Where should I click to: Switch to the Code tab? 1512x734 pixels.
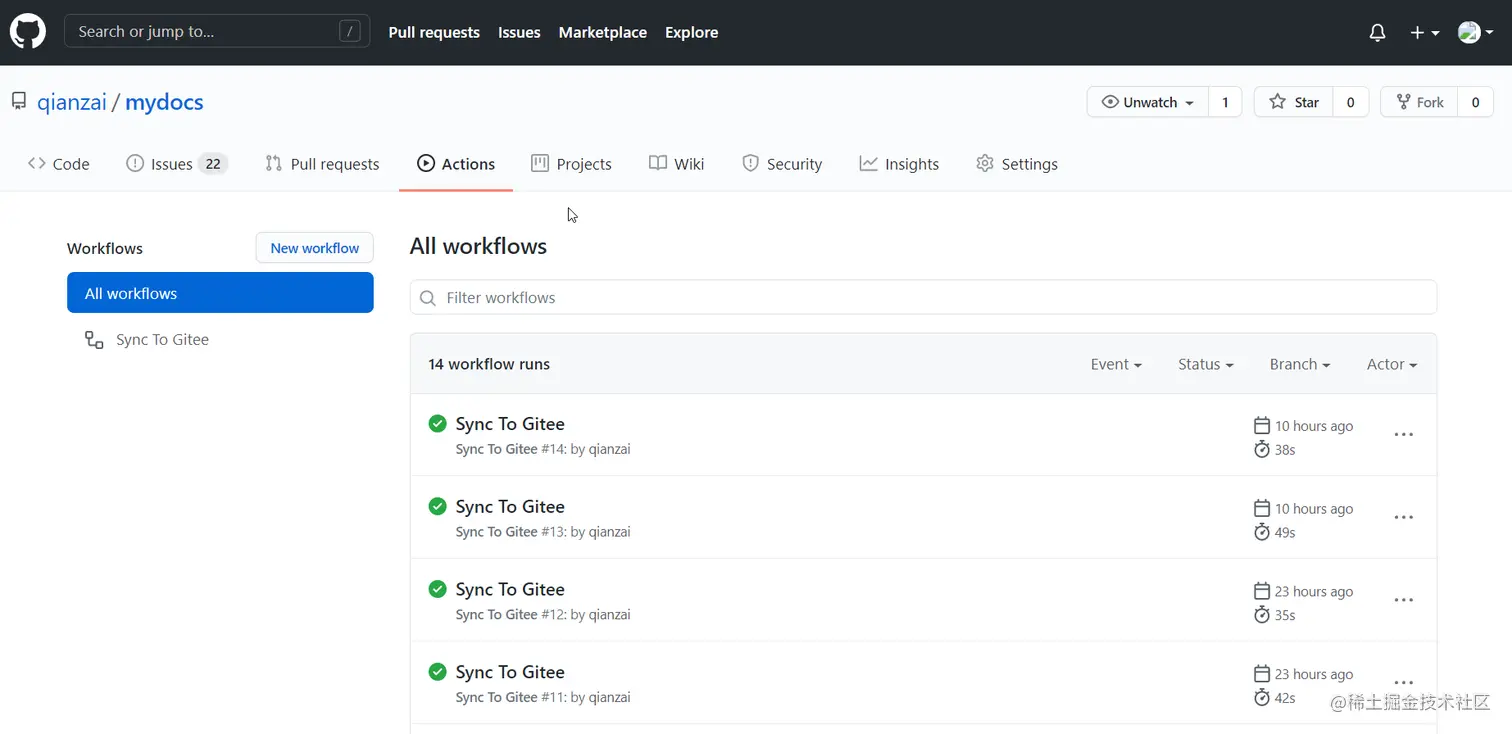[x=59, y=164]
